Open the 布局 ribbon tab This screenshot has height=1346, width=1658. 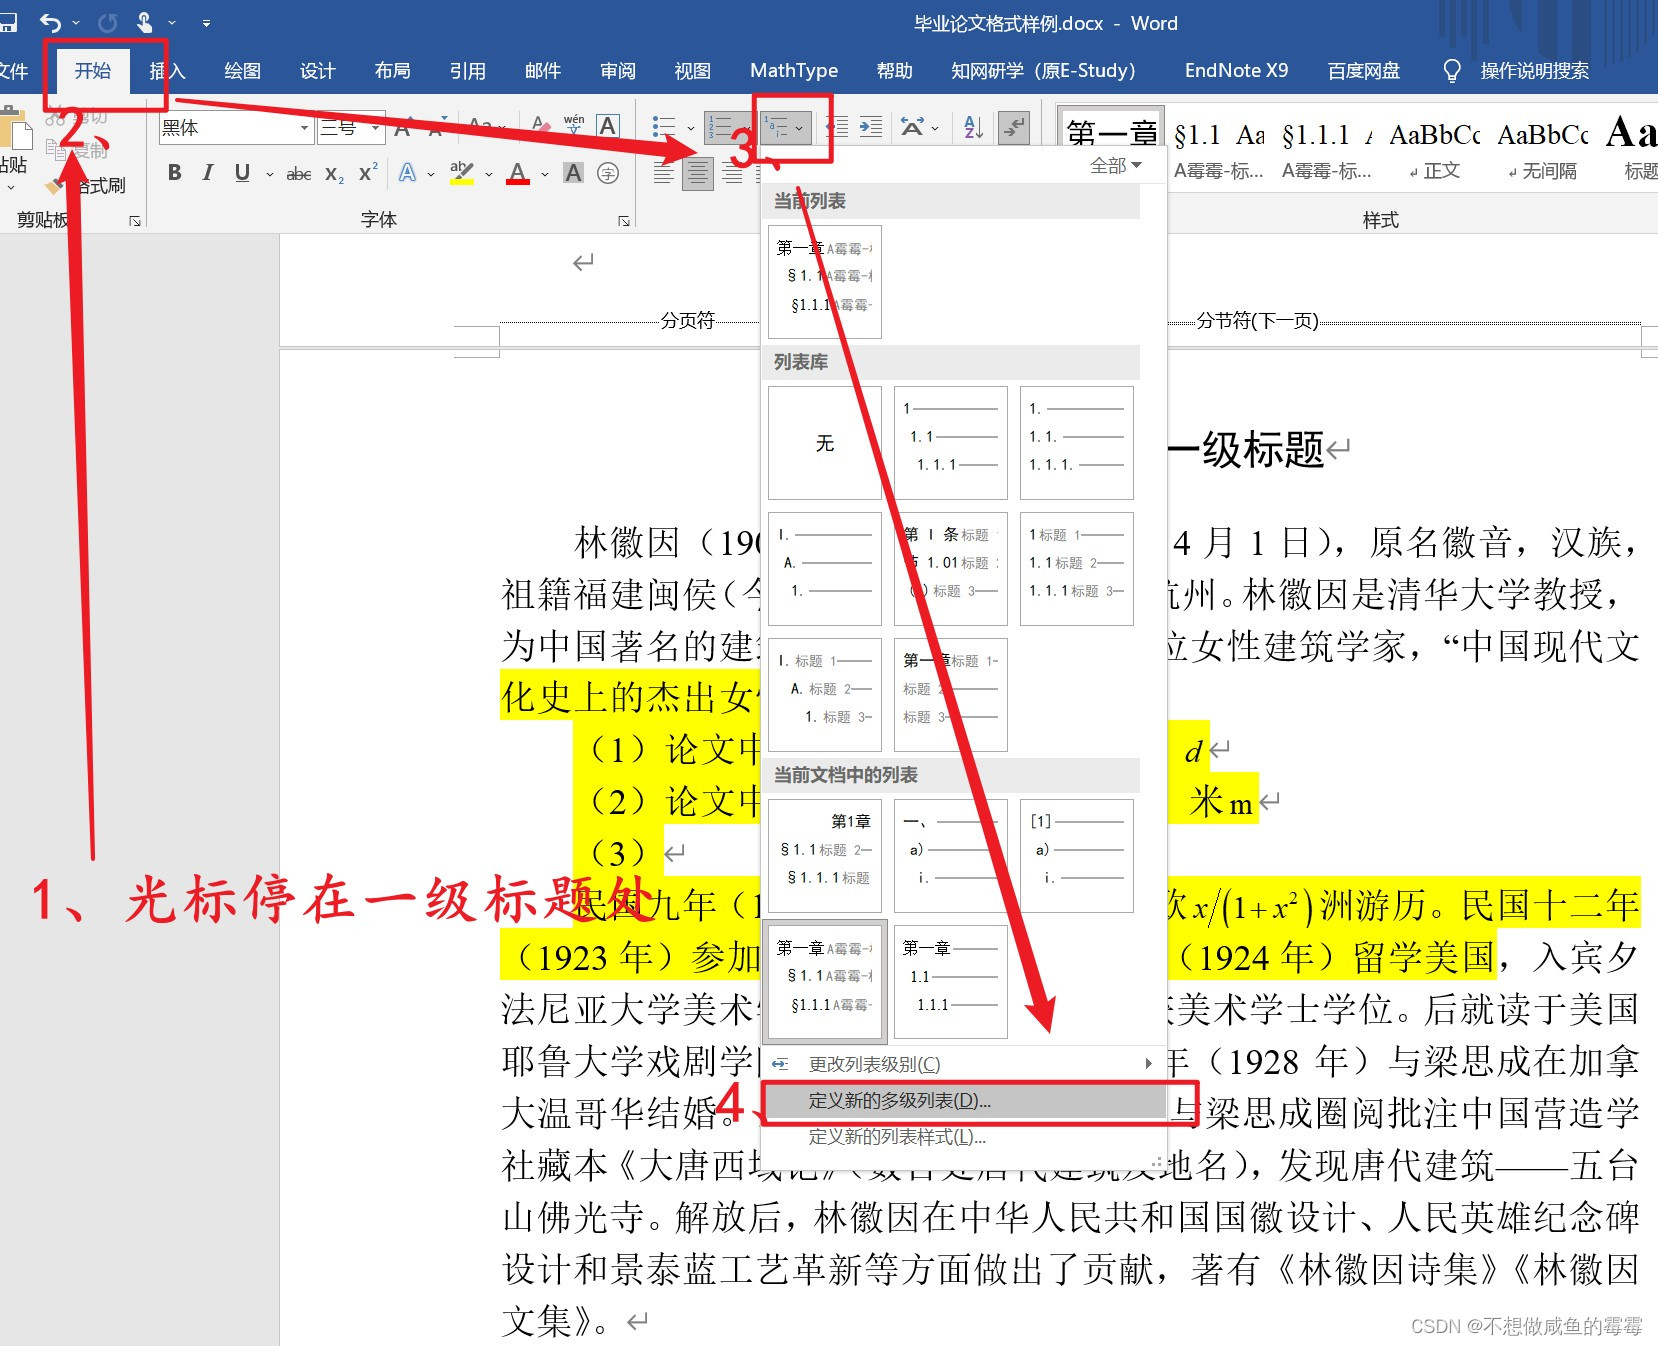tap(392, 71)
